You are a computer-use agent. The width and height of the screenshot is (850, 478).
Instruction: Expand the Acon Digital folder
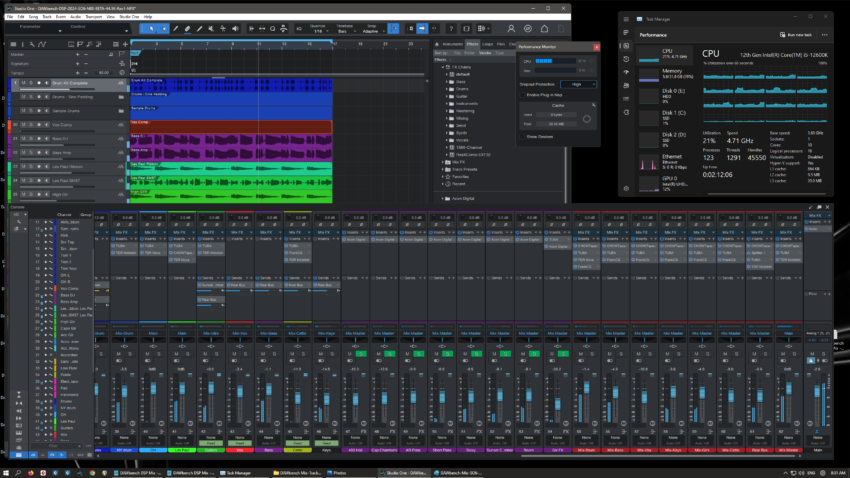pos(443,198)
